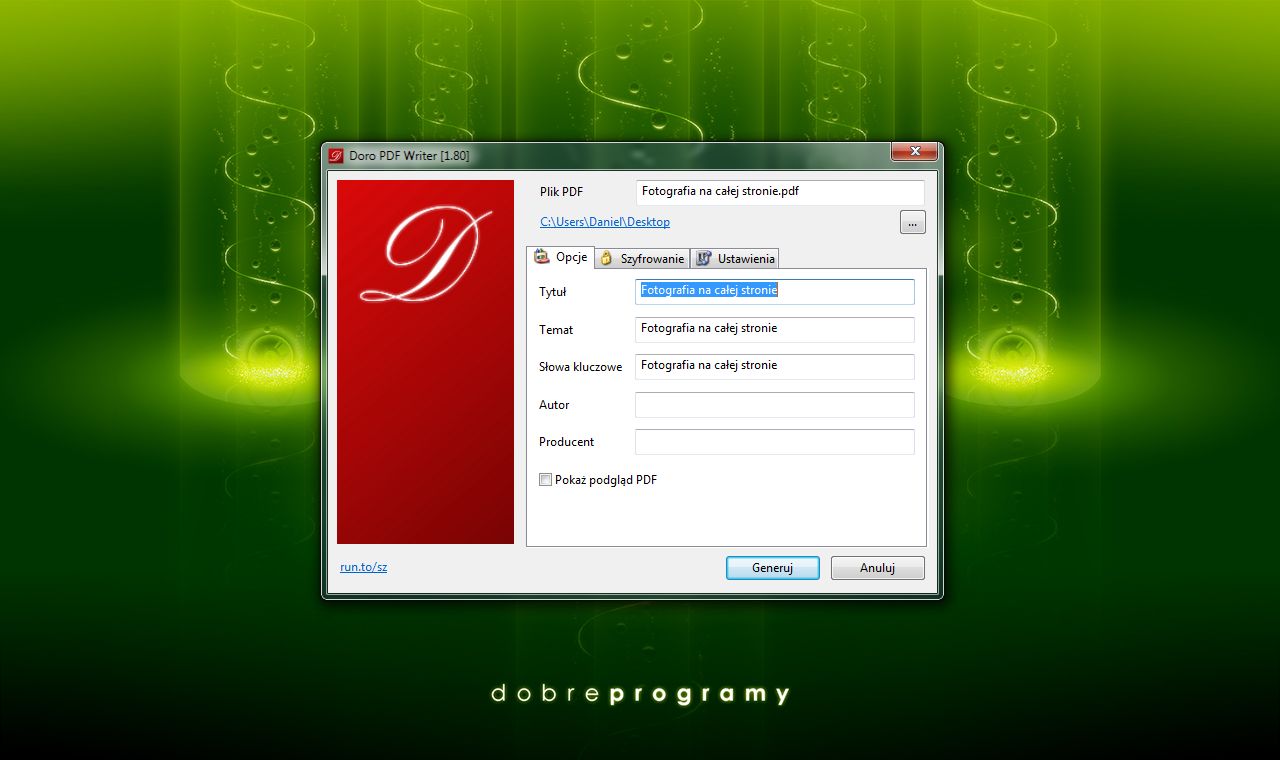The image size is (1280, 760).
Task: Click the empty Autor input field
Action: coord(775,405)
